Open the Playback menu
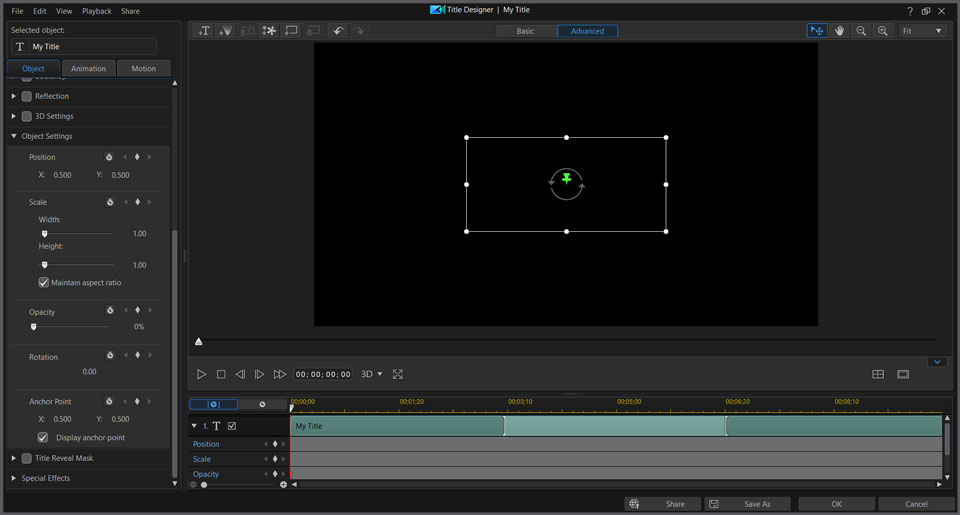The width and height of the screenshot is (960, 515). [97, 11]
